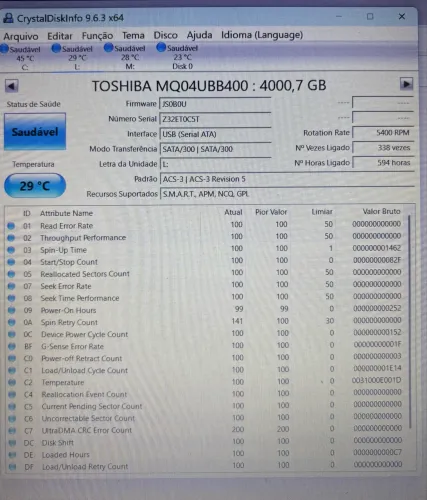
Task: Click the status icon for Spin Retry Count
Action: coord(12,322)
